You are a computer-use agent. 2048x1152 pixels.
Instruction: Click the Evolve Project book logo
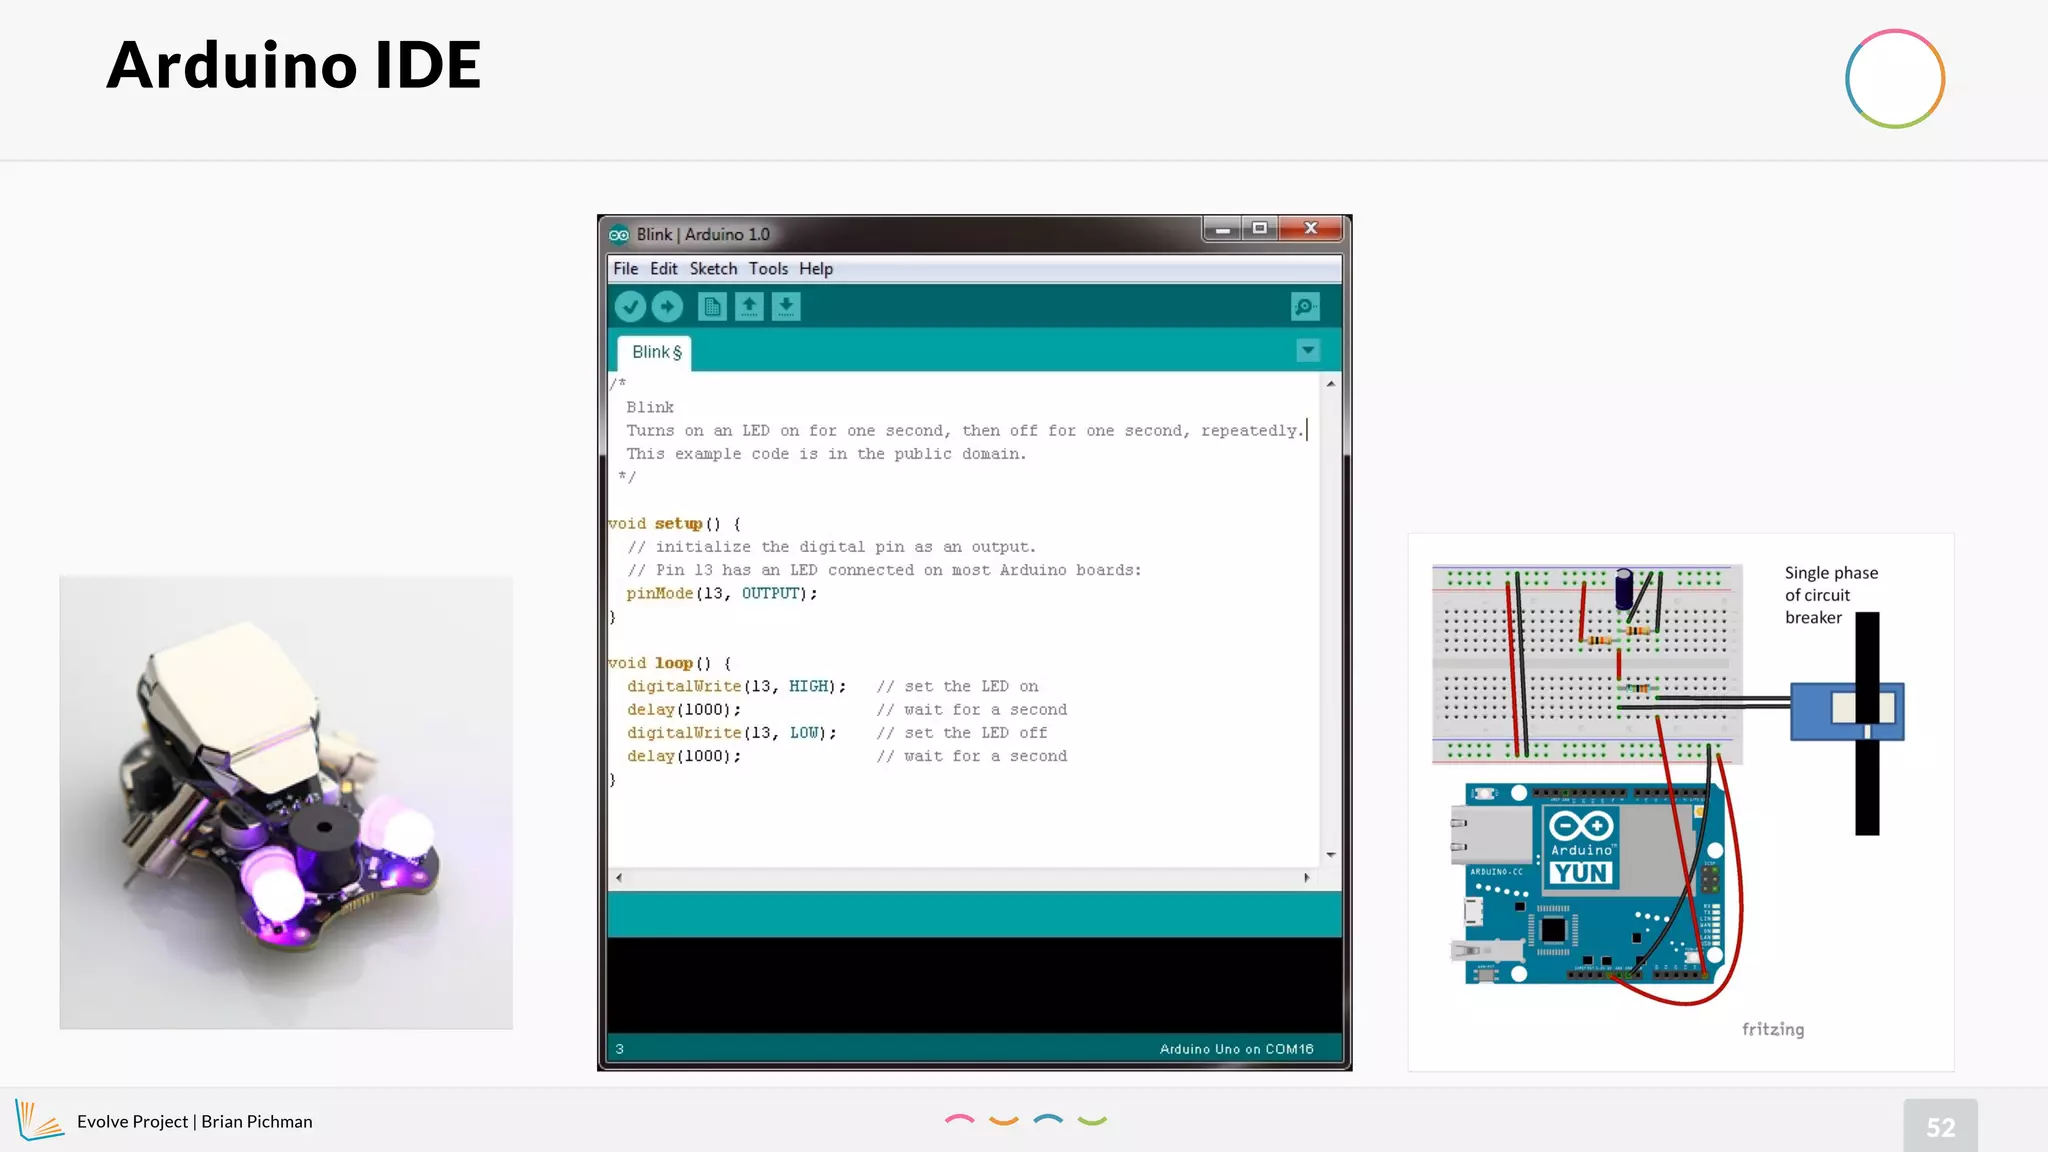(39, 1120)
